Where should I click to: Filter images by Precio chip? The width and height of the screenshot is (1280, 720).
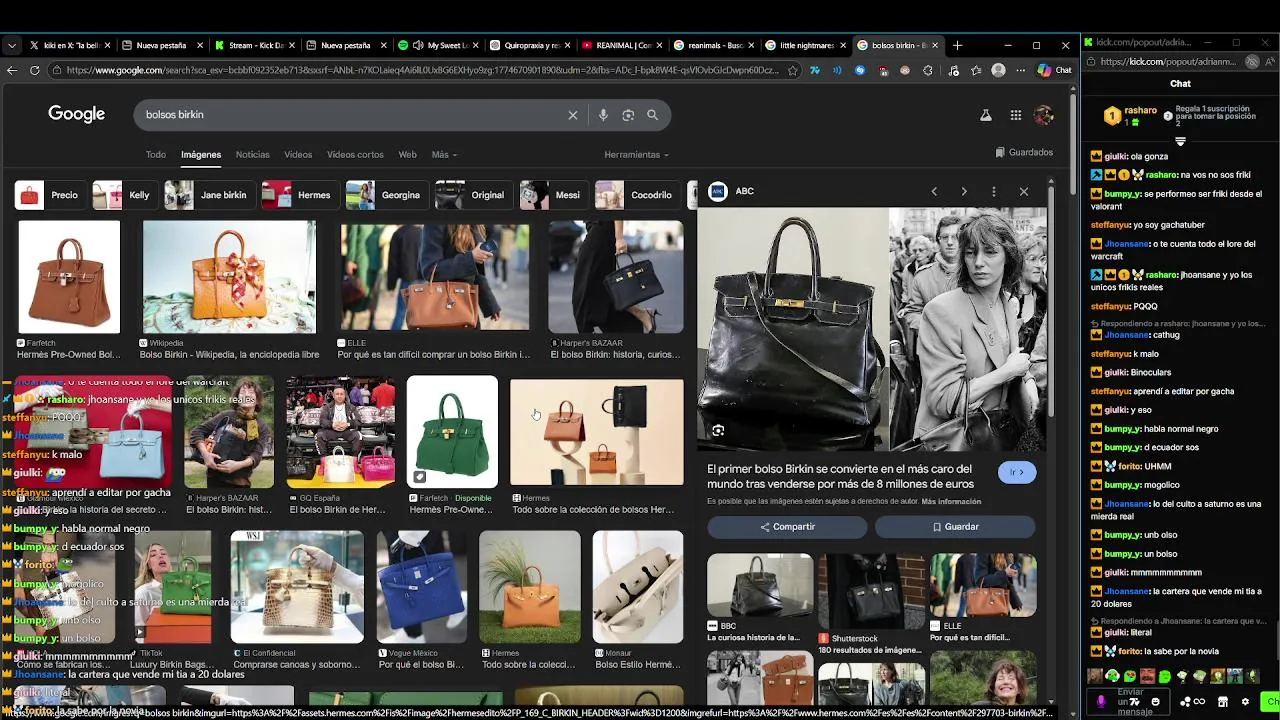(49, 195)
